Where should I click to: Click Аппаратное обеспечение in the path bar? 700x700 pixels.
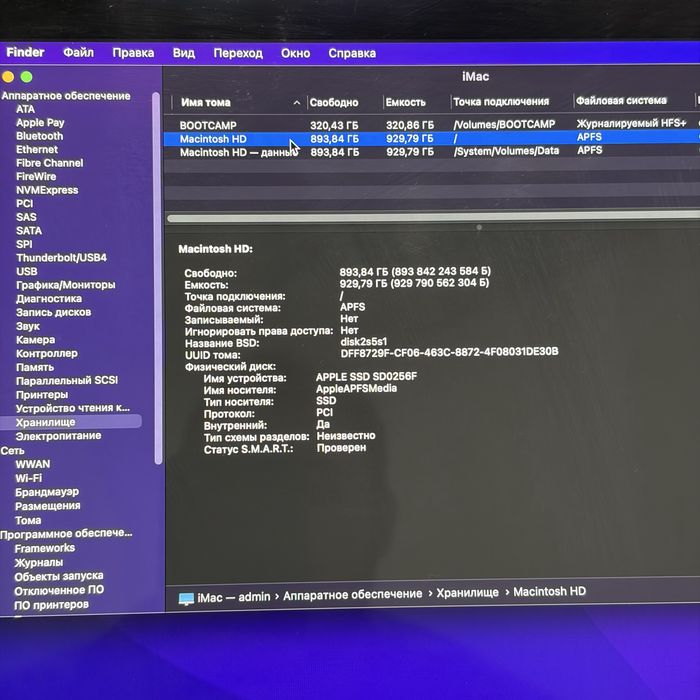coord(353,594)
